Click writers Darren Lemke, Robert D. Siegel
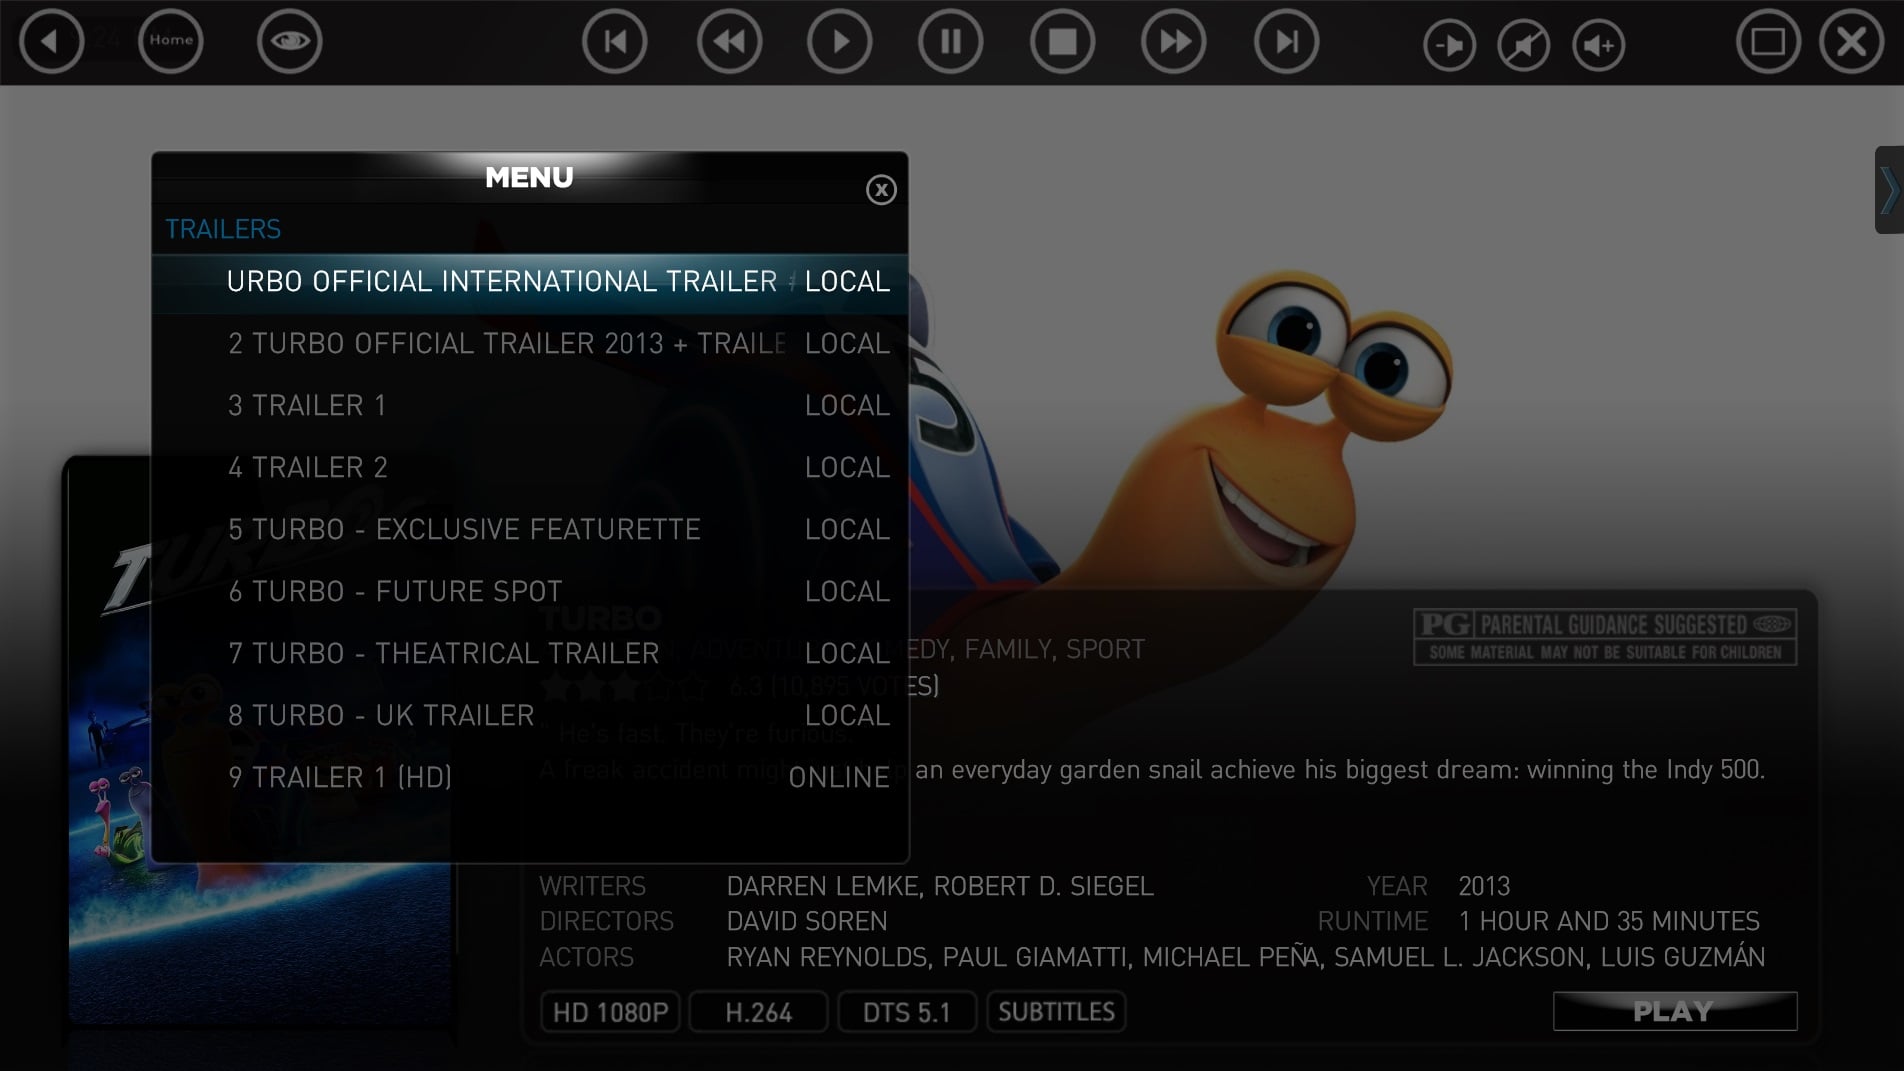 coord(940,886)
